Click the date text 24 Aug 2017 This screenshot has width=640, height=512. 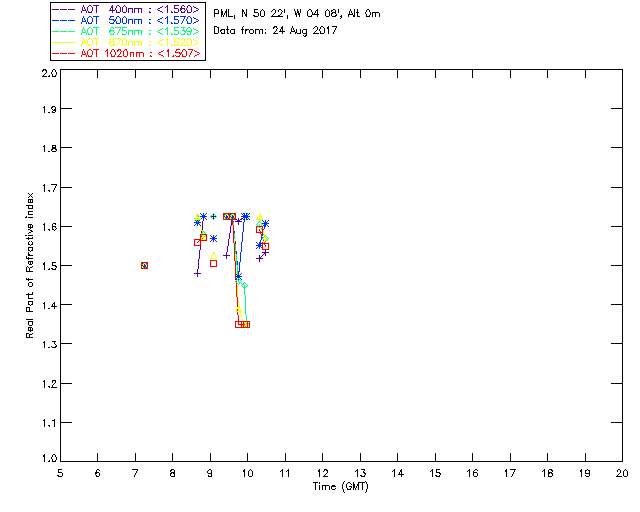coord(305,31)
